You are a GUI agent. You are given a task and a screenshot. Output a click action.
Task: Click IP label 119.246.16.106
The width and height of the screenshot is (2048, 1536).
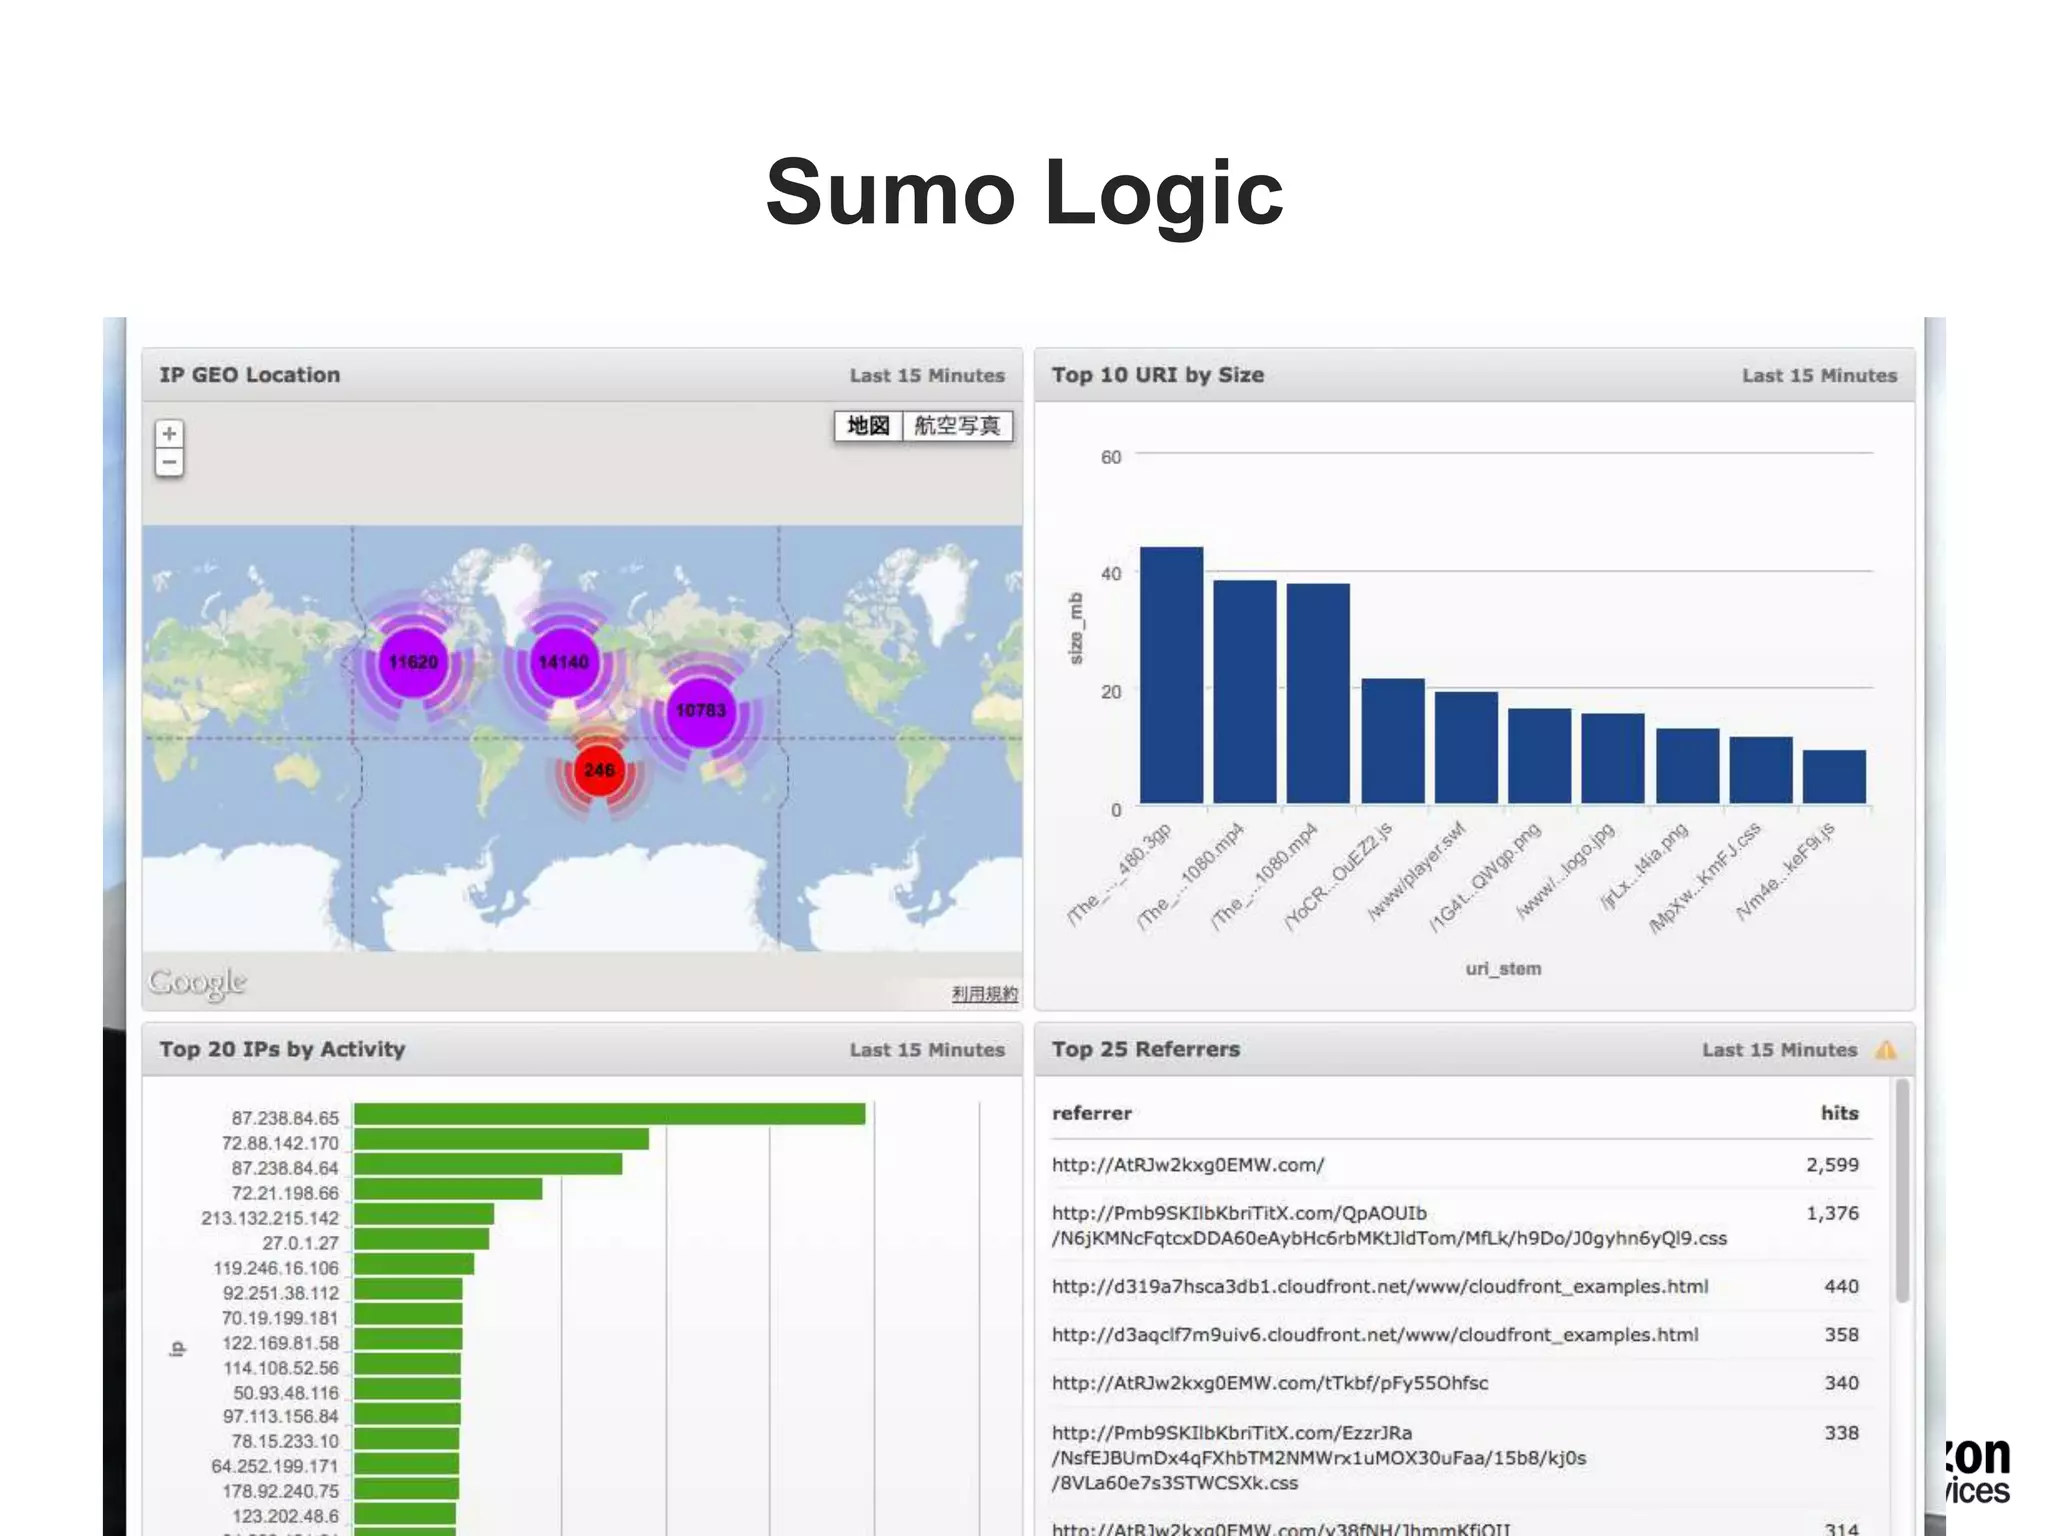pyautogui.click(x=276, y=1268)
